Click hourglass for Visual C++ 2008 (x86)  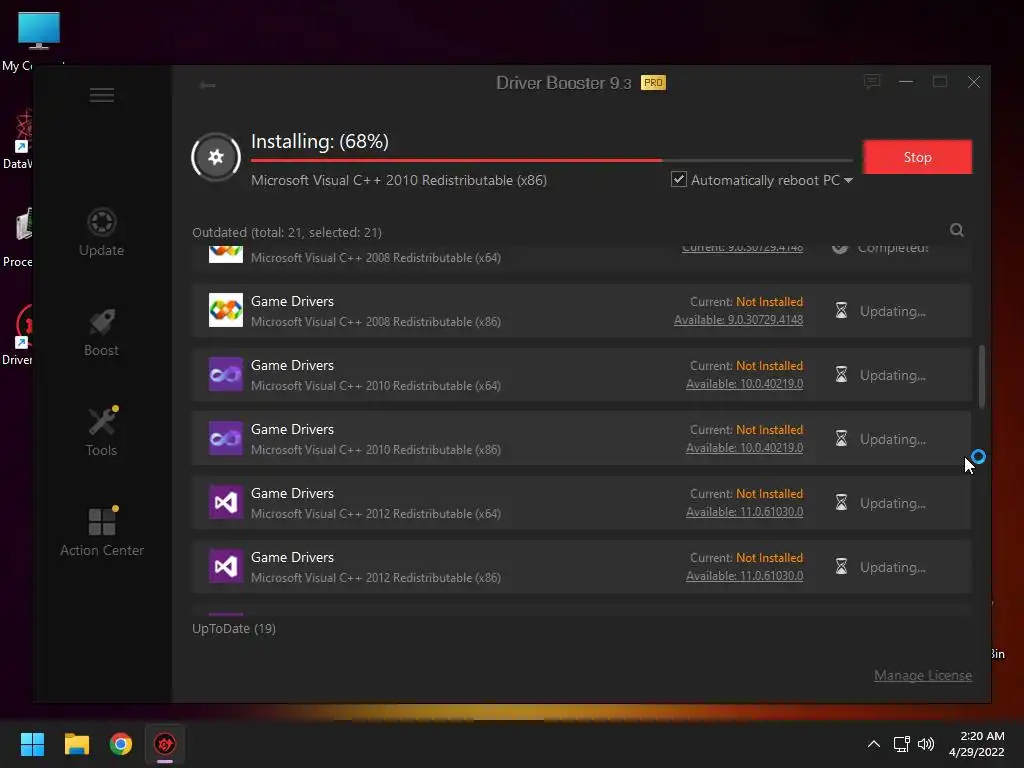[x=841, y=310]
